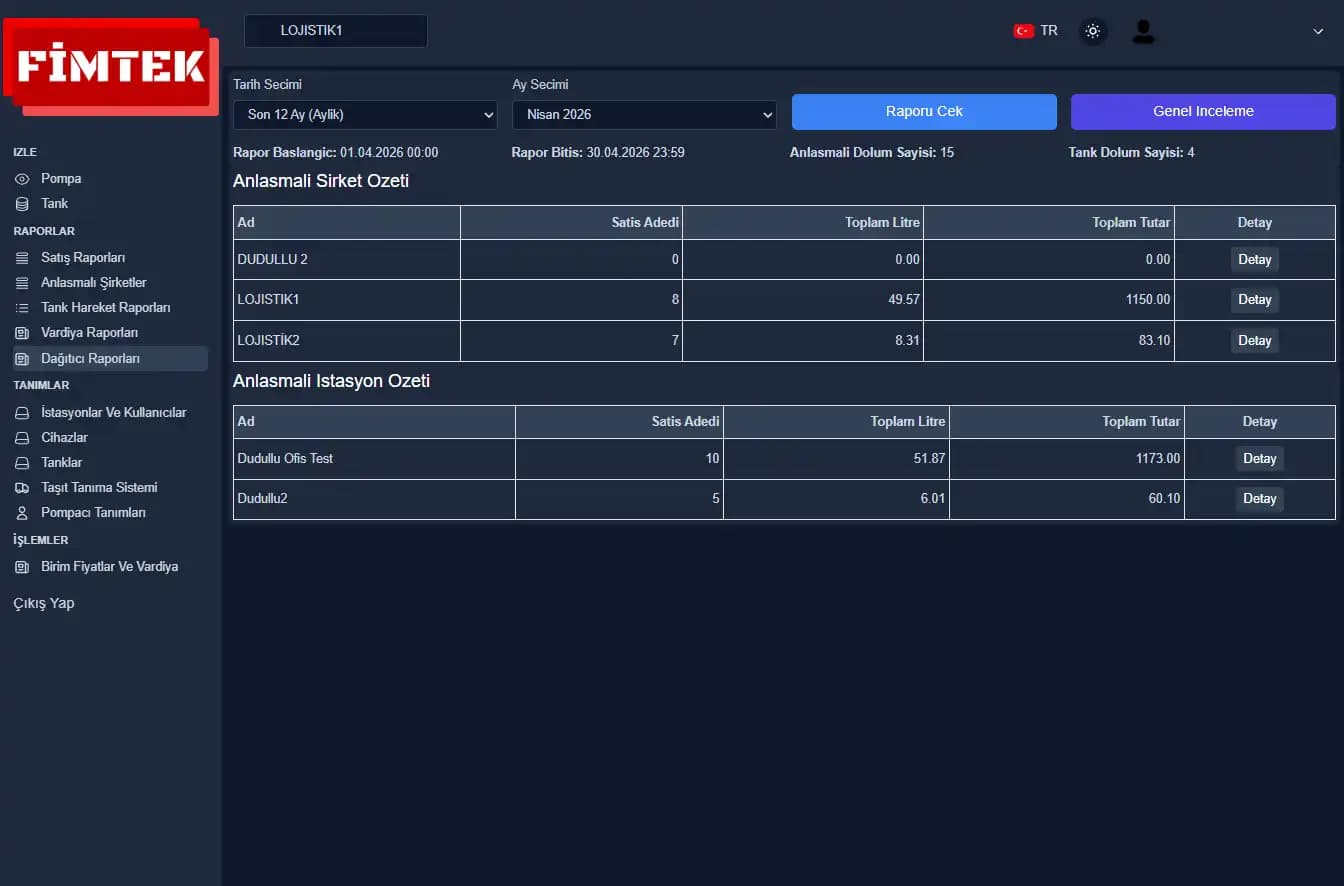1344x886 pixels.
Task: Click the Satış Raporları report icon
Action: tap(22, 257)
